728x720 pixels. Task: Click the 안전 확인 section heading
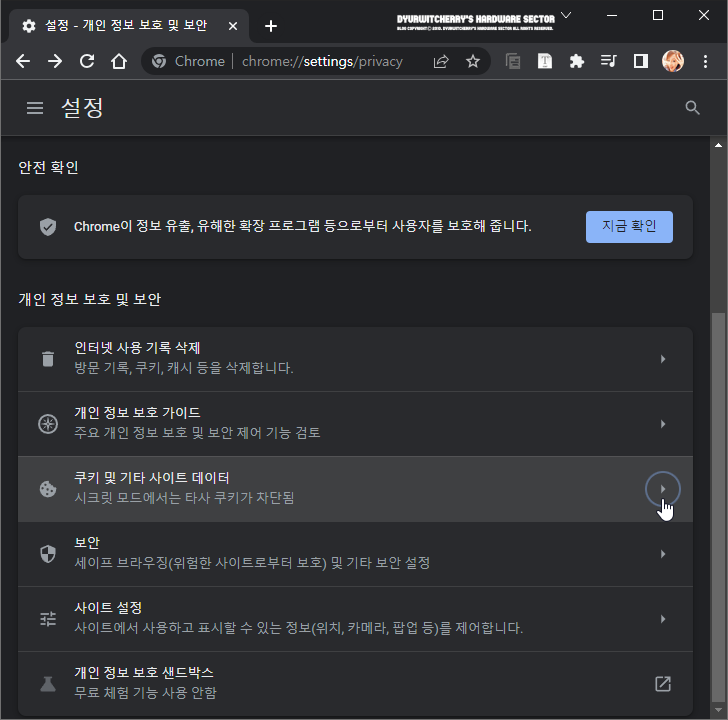point(48,167)
